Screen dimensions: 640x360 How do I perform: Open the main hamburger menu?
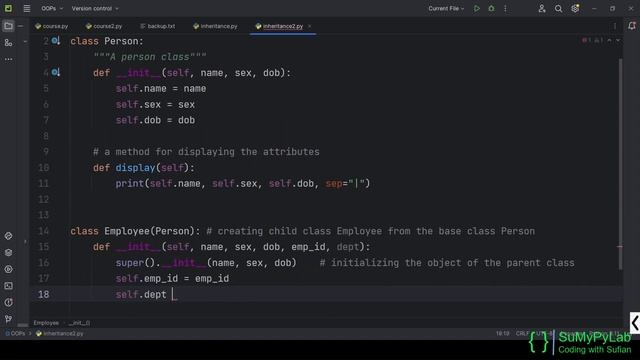[x=27, y=8]
